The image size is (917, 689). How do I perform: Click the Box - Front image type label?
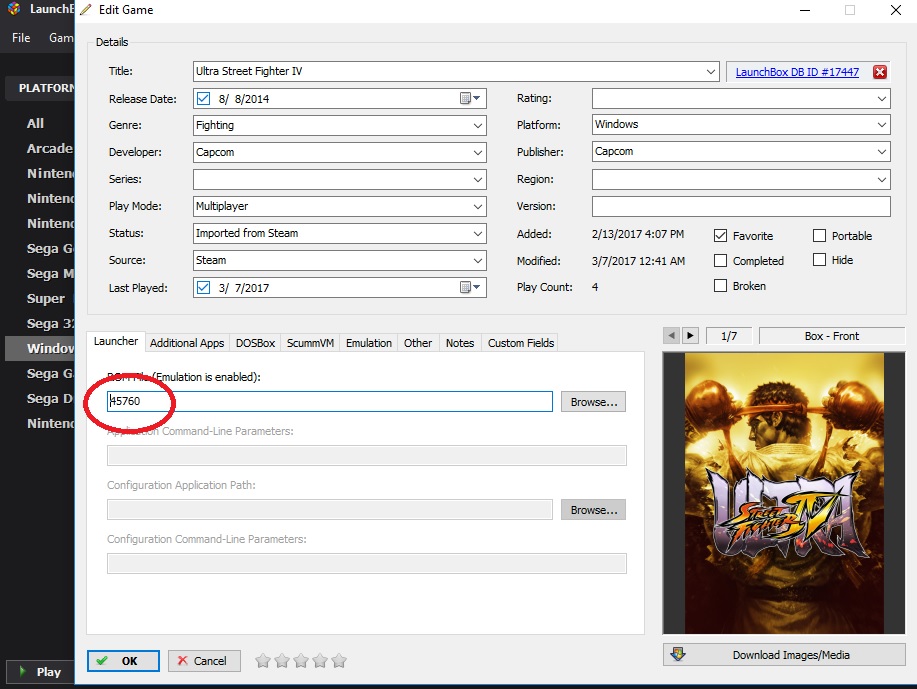coord(832,336)
